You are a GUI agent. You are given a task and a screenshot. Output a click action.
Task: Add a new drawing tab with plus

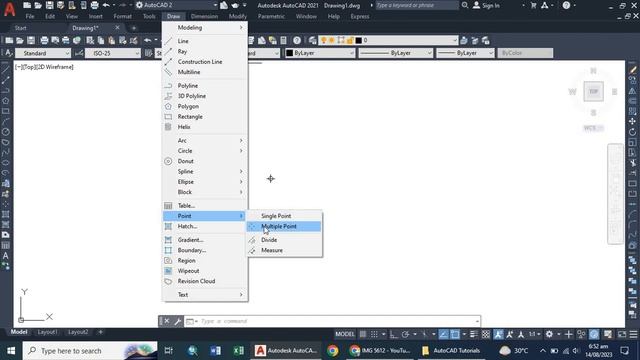[x=133, y=28]
